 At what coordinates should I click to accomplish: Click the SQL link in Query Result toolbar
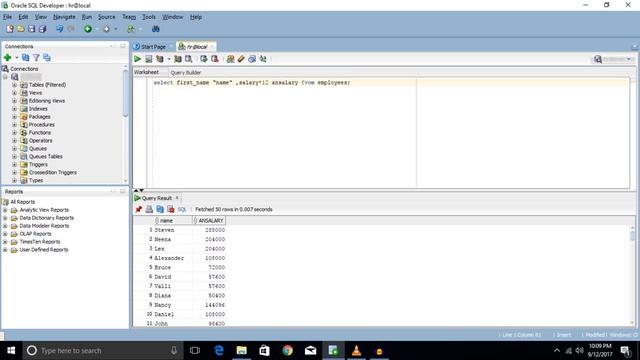click(182, 209)
